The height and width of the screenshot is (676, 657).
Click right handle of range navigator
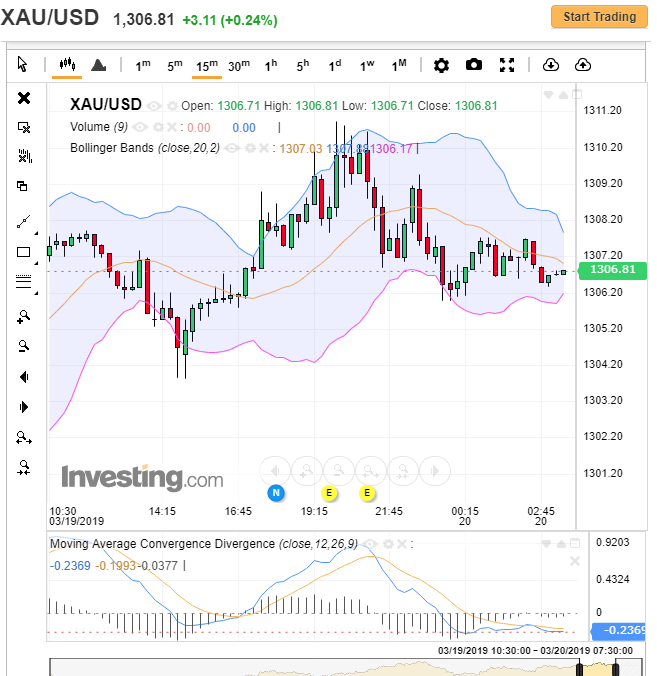click(616, 668)
